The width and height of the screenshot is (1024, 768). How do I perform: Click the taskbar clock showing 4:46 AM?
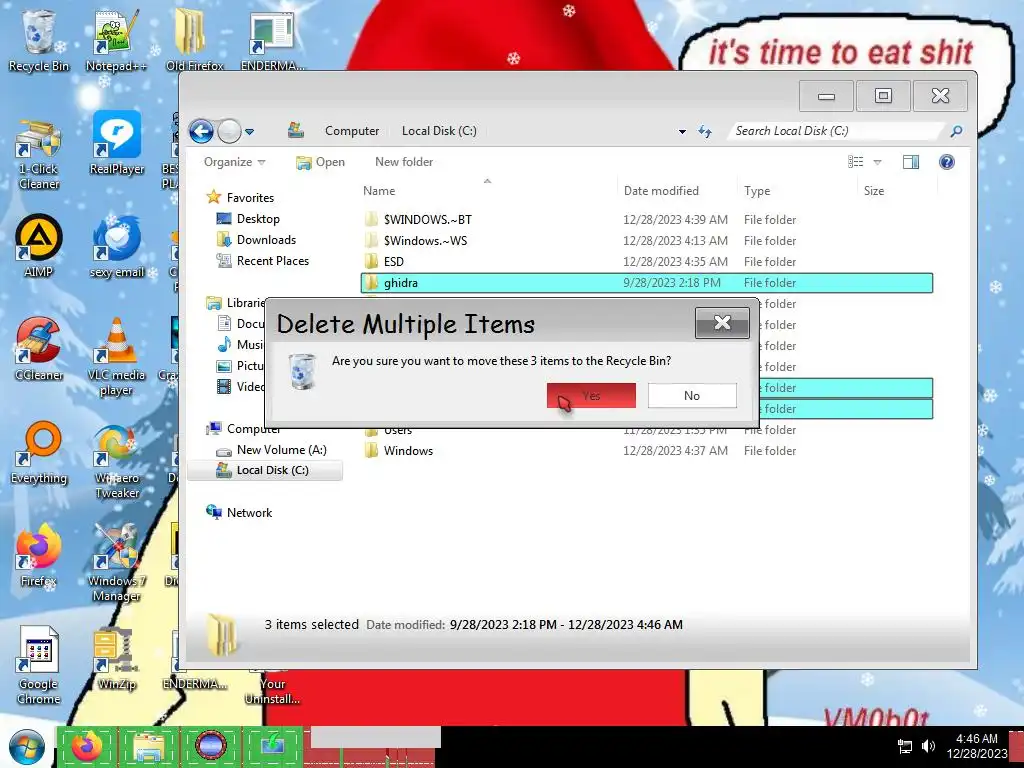coord(977,746)
